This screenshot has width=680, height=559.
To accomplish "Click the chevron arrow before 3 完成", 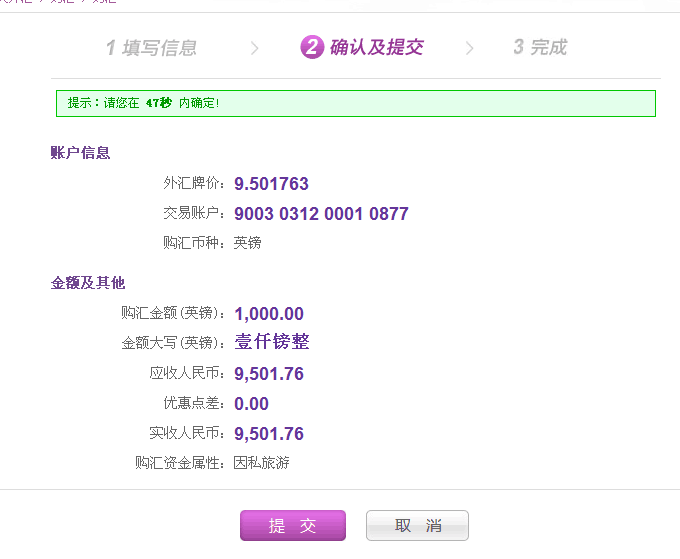I will pos(470,48).
